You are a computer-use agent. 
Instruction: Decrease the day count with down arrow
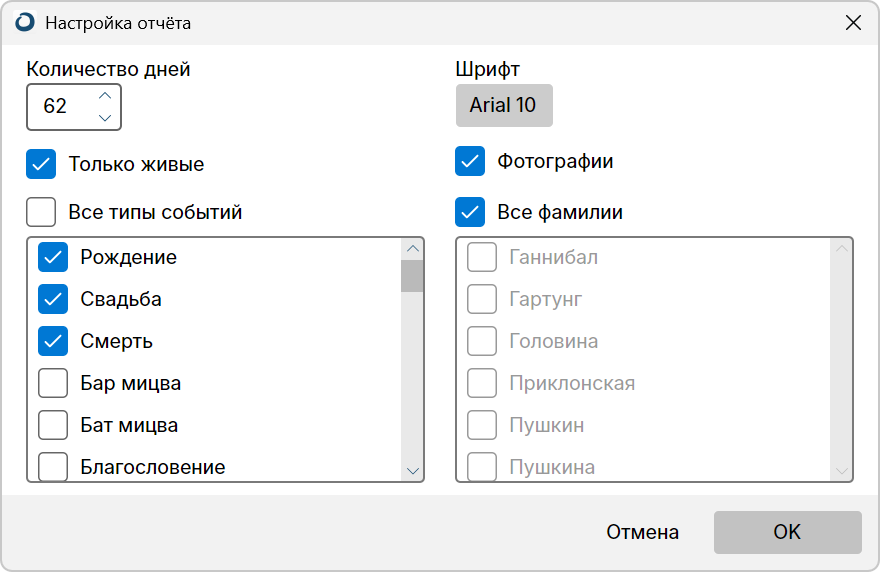(105, 118)
